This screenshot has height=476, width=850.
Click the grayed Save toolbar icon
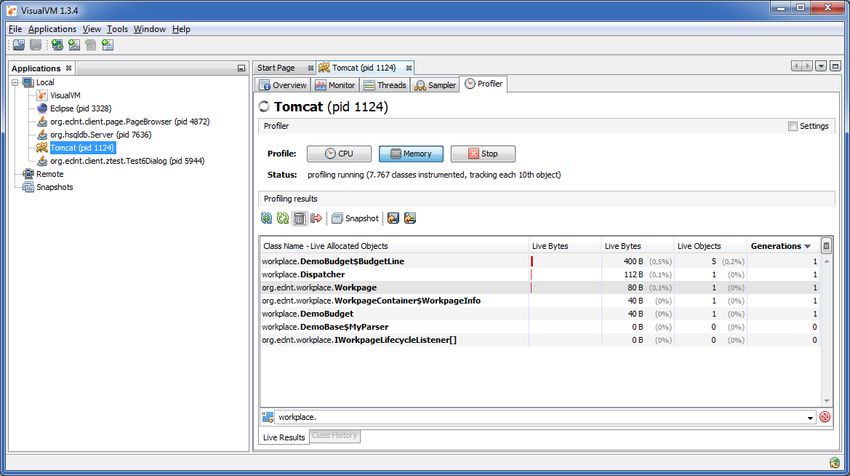pos(36,45)
